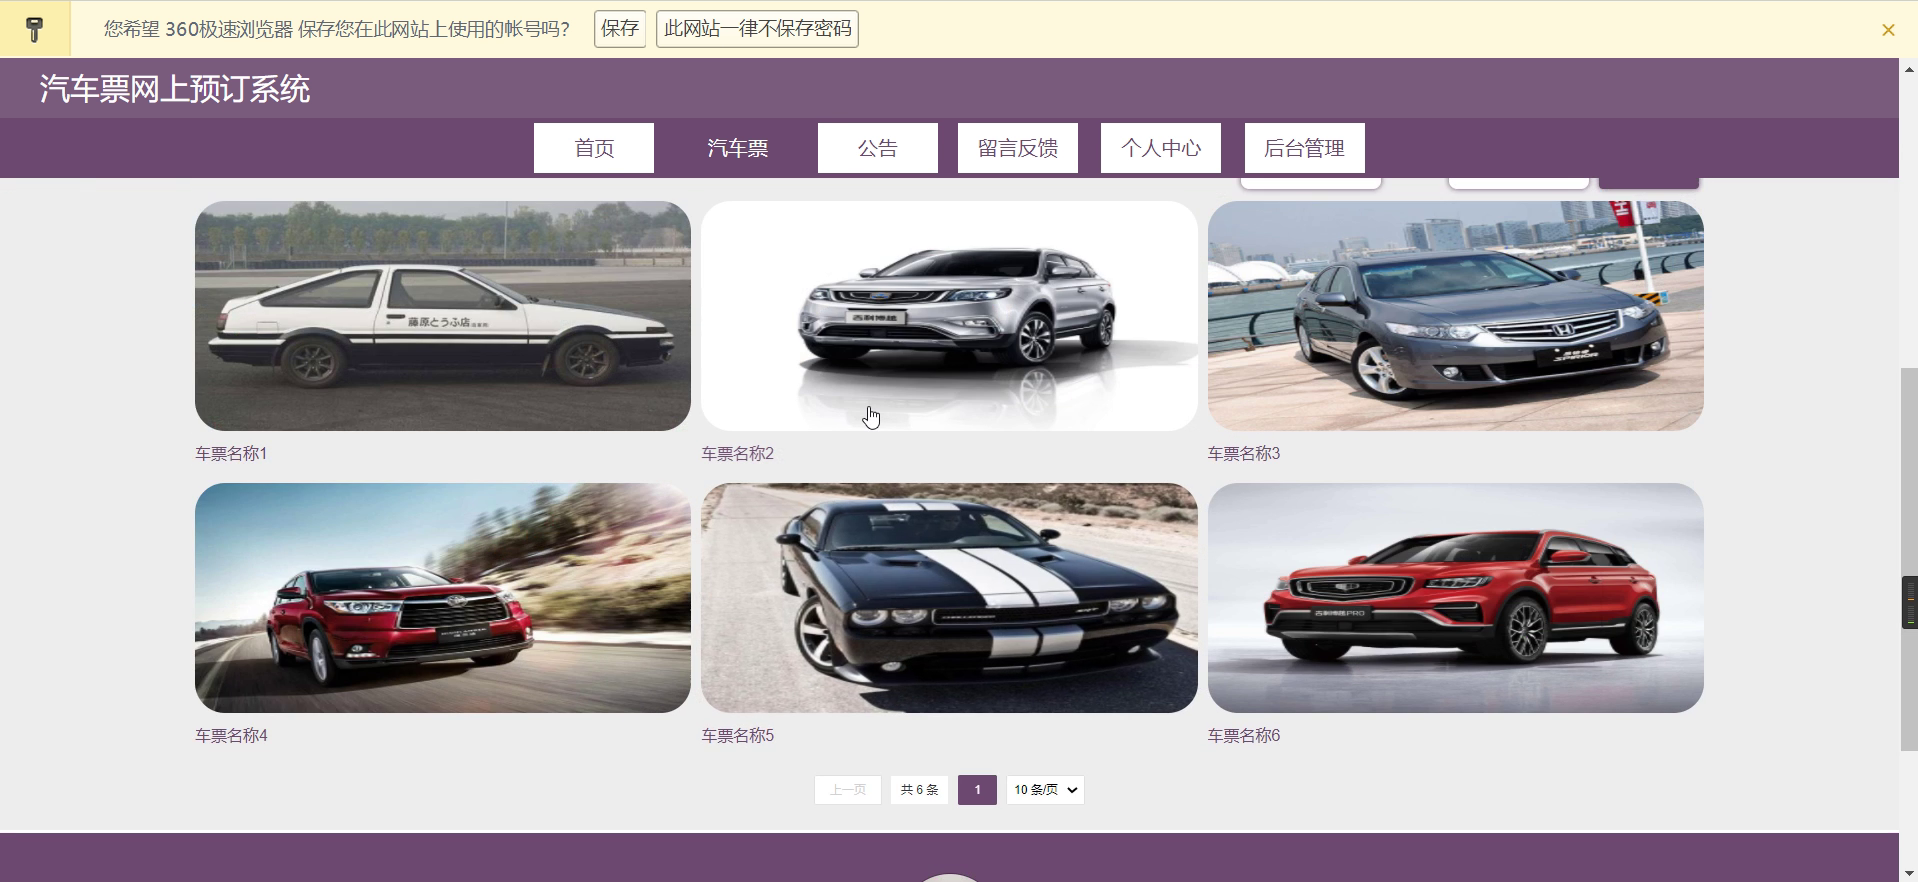Image resolution: width=1918 pixels, height=882 pixels.
Task: Choose 此网站一律不保存密码 option
Action: tap(757, 29)
